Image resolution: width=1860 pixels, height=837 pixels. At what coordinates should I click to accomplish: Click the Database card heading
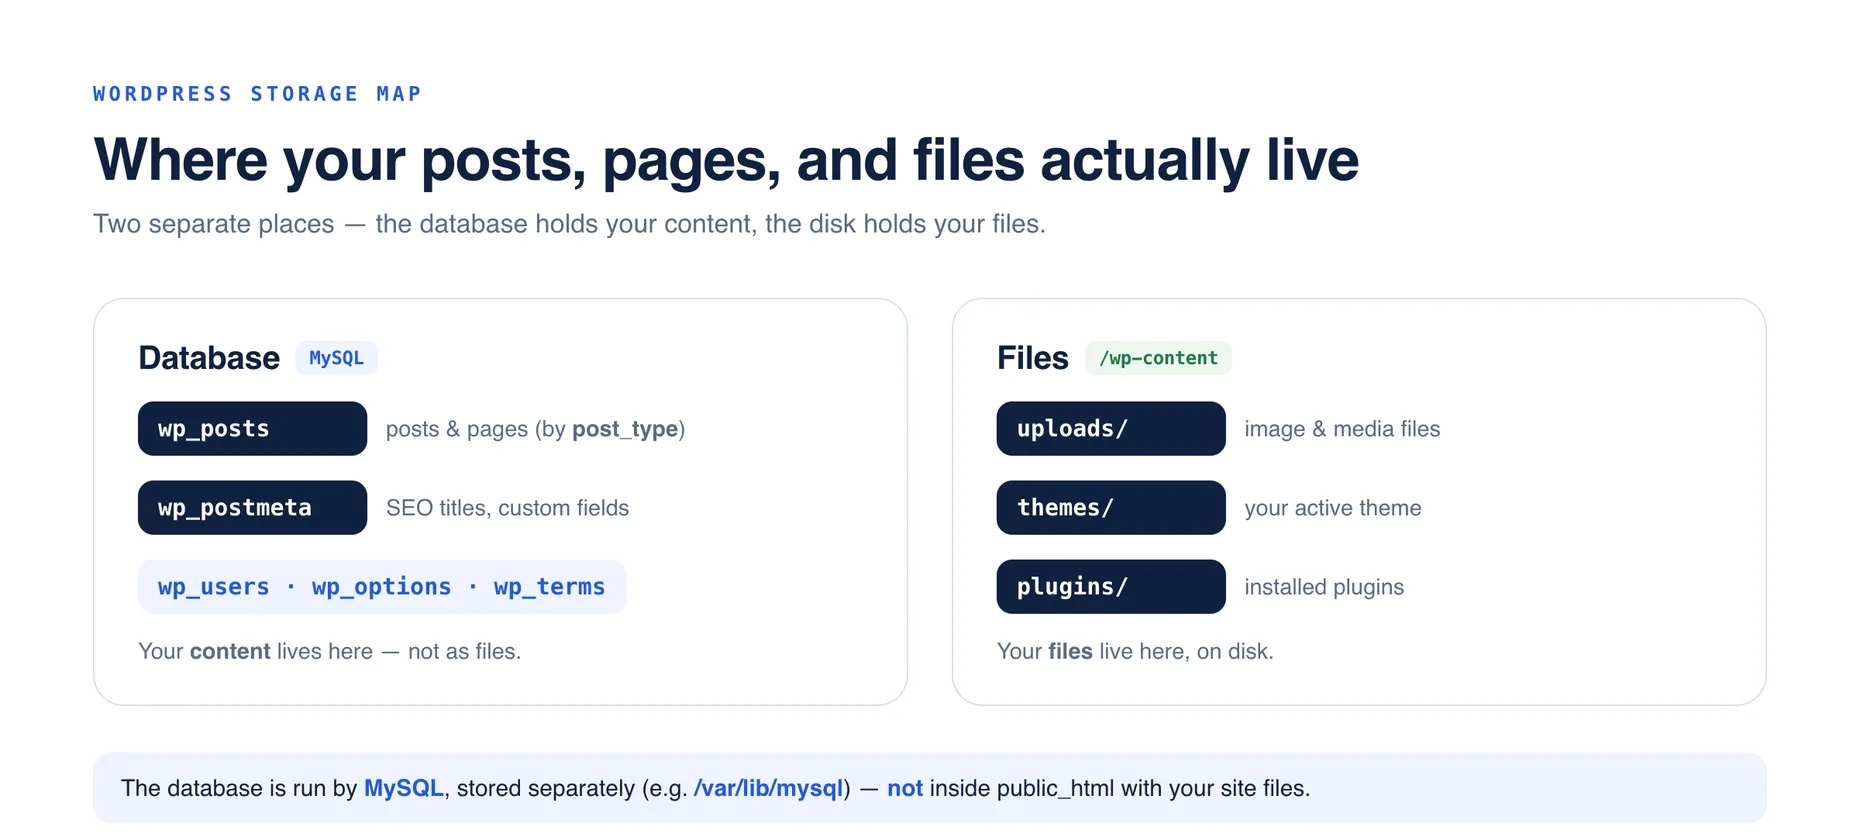[x=209, y=358]
